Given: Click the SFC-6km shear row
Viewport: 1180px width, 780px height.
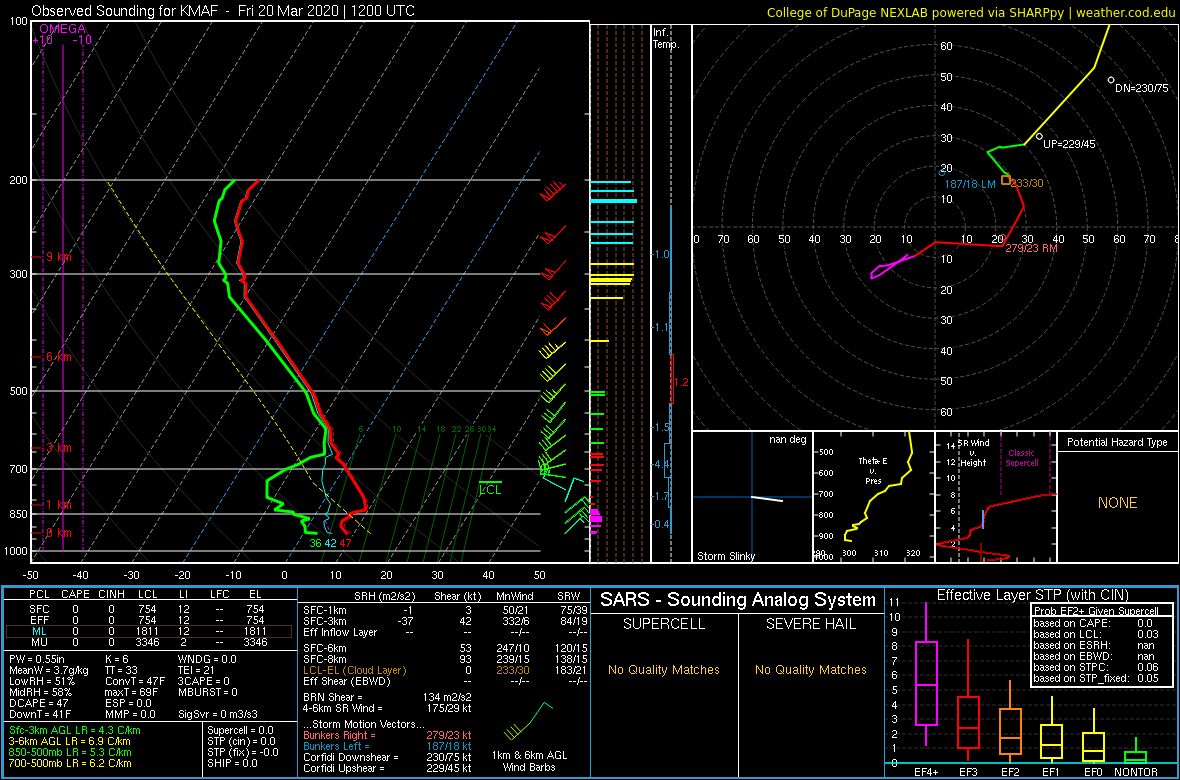Looking at the screenshot, I should (444, 646).
